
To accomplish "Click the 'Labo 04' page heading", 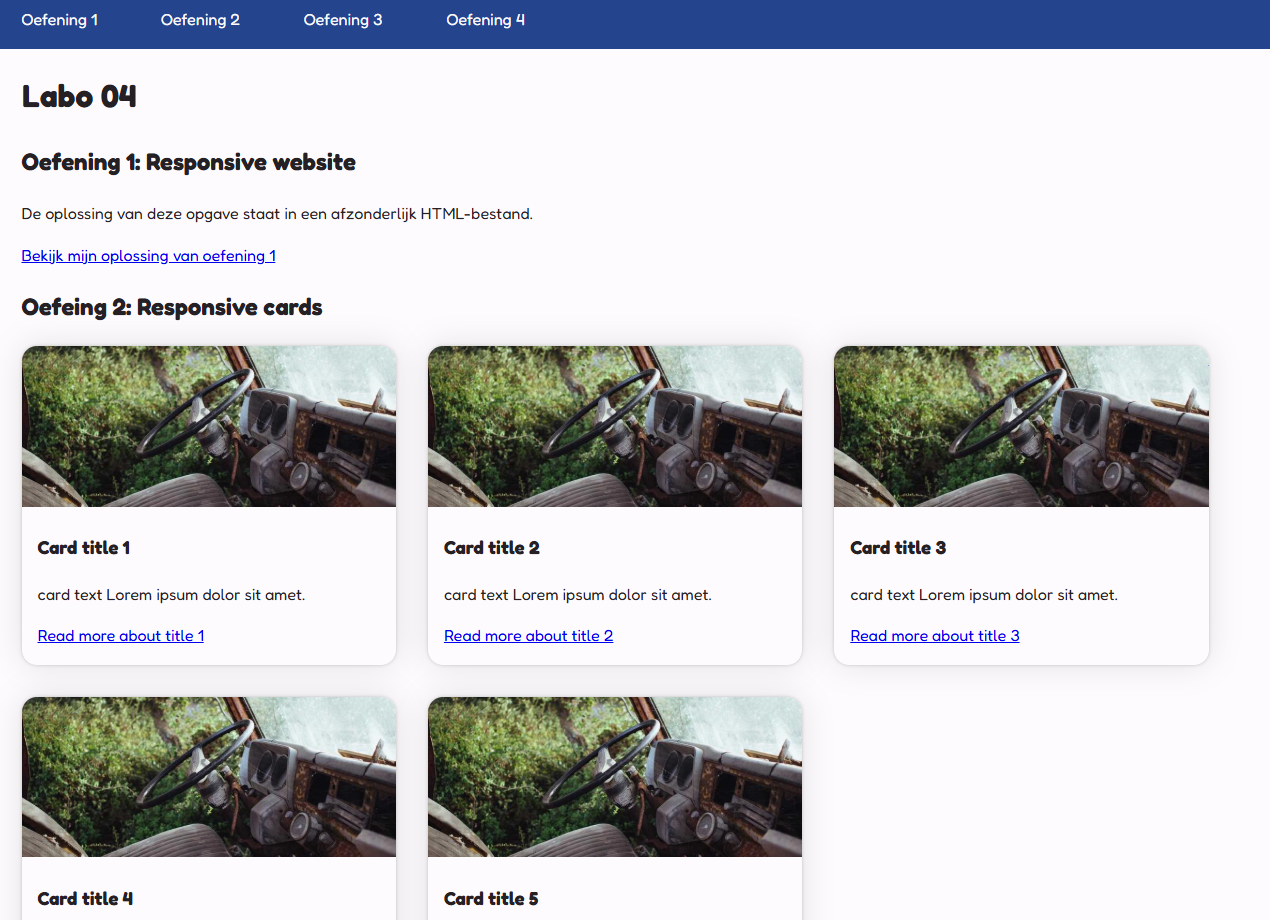I will pyautogui.click(x=79, y=97).
